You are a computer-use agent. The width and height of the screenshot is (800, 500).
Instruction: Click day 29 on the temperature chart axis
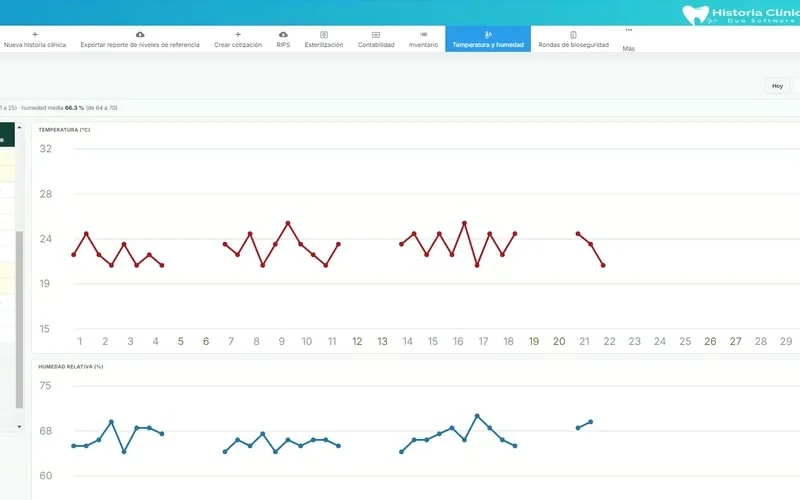(786, 341)
